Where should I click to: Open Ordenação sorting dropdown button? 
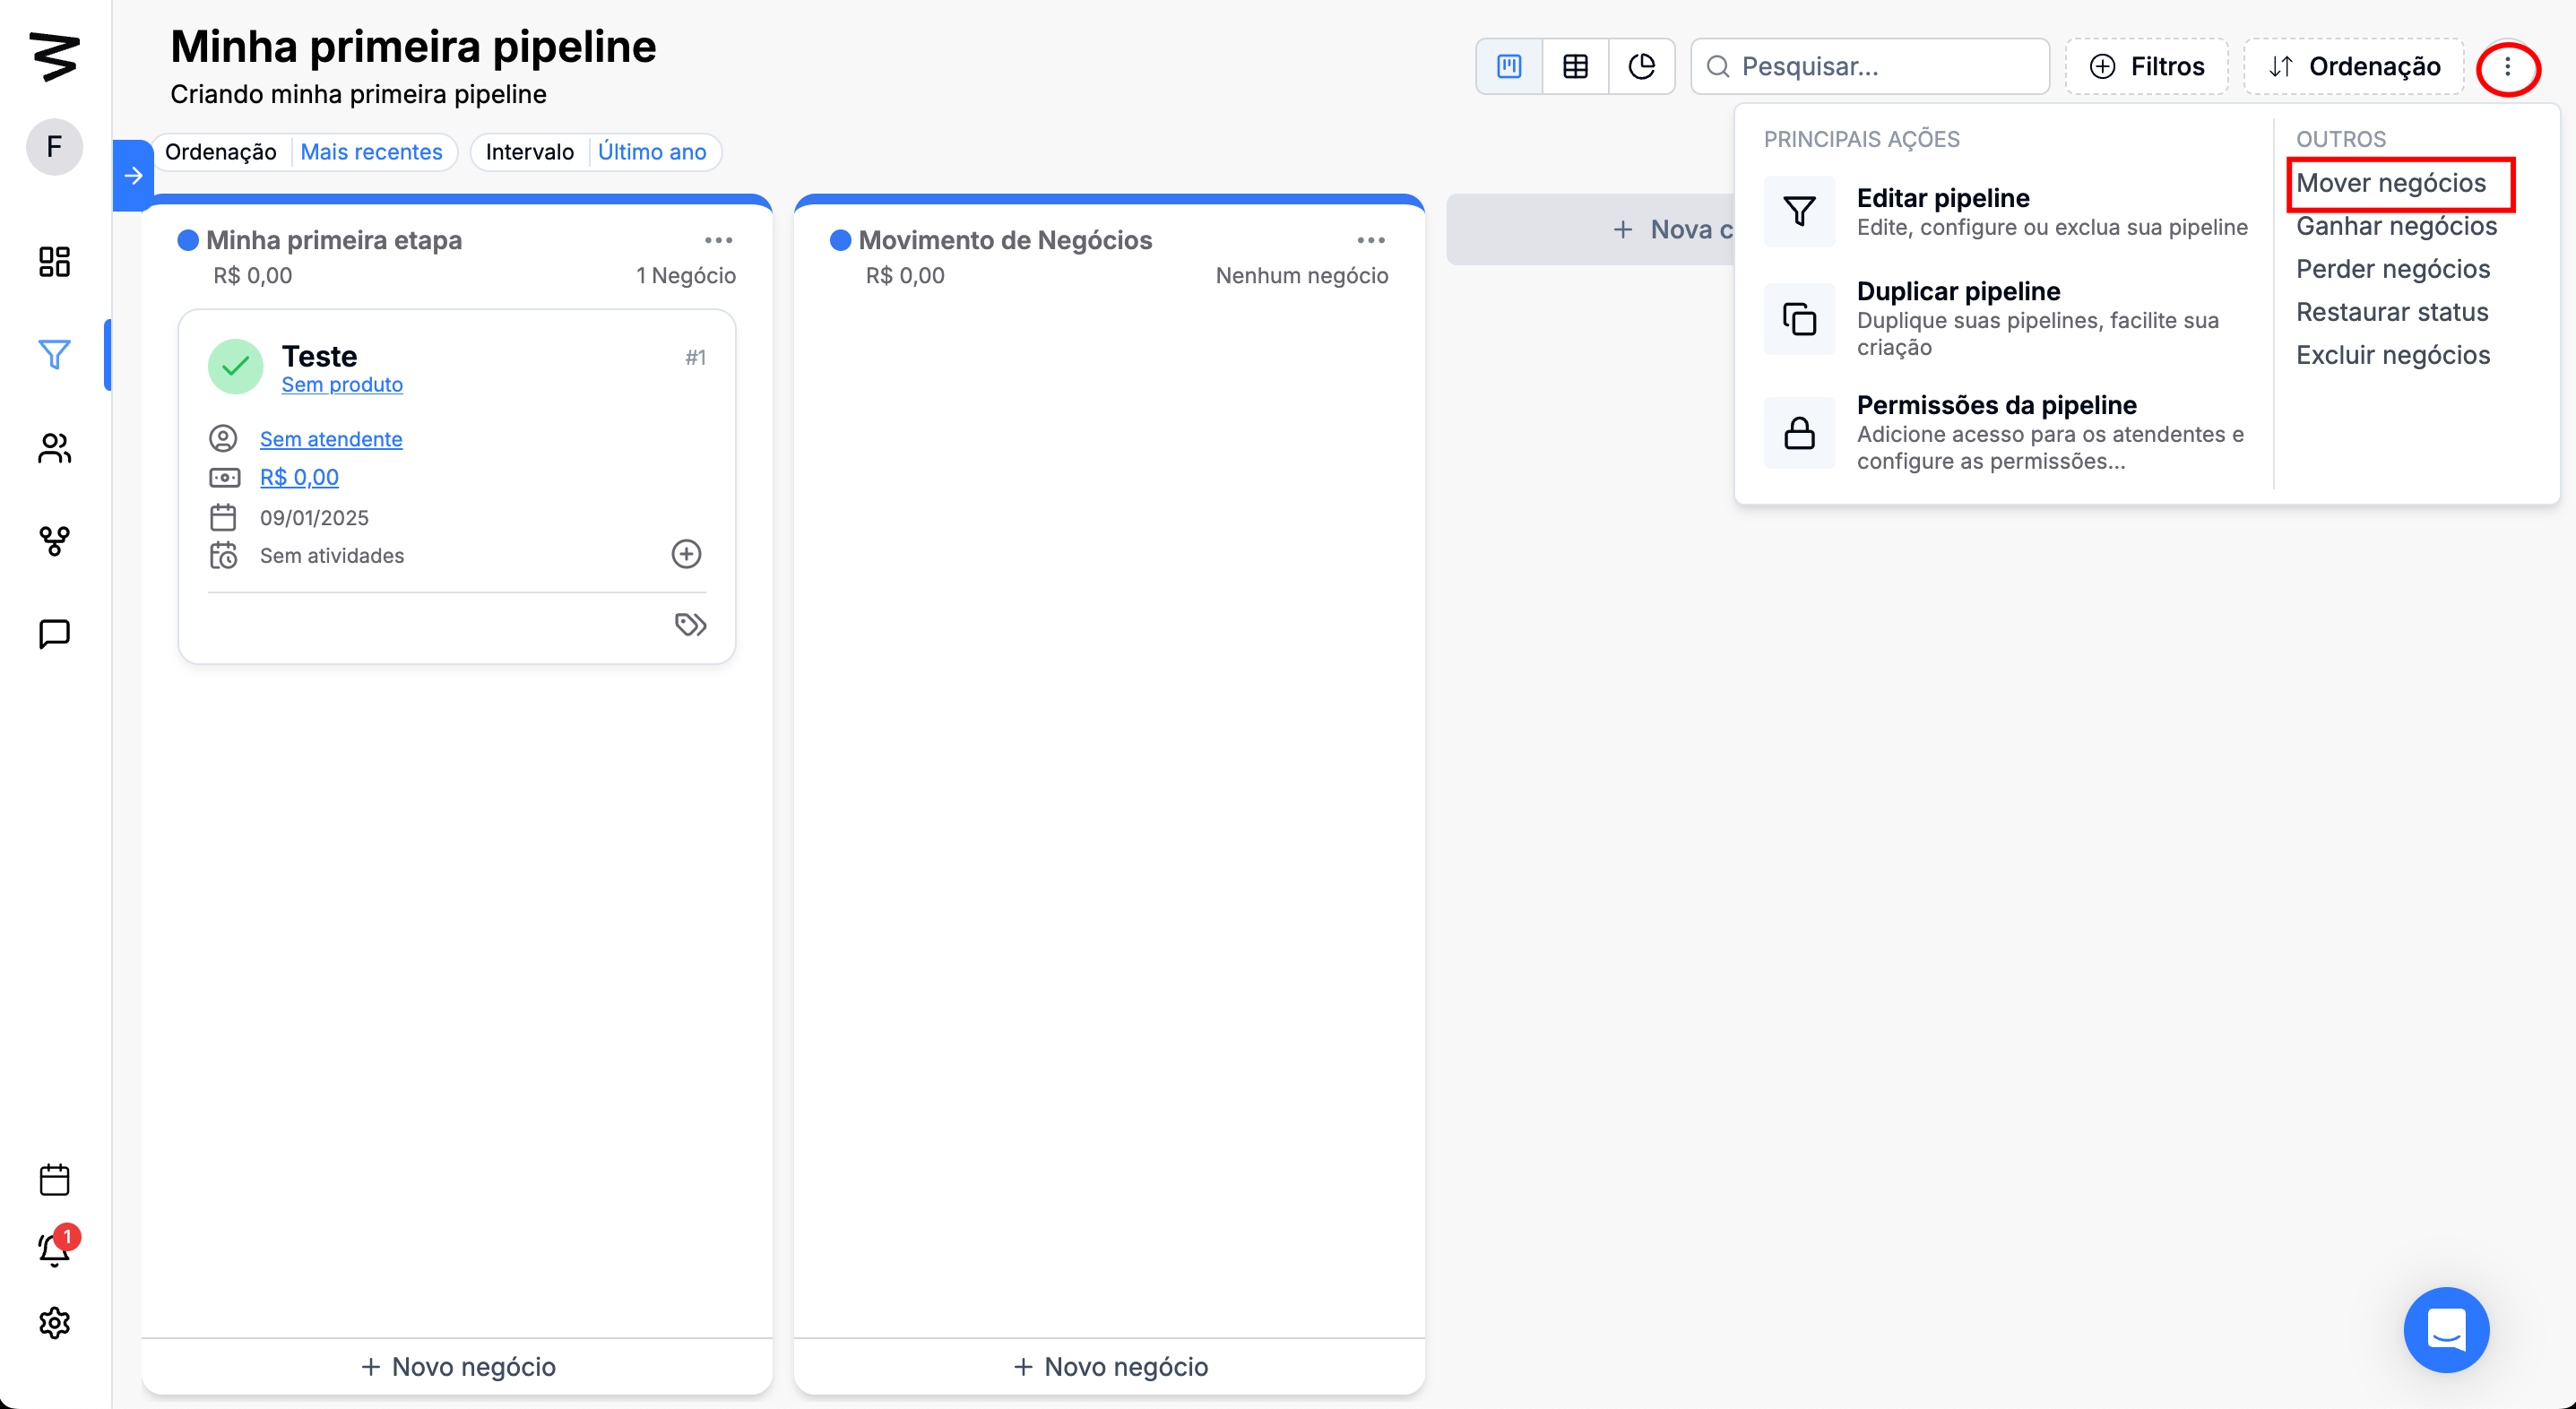2354,66
